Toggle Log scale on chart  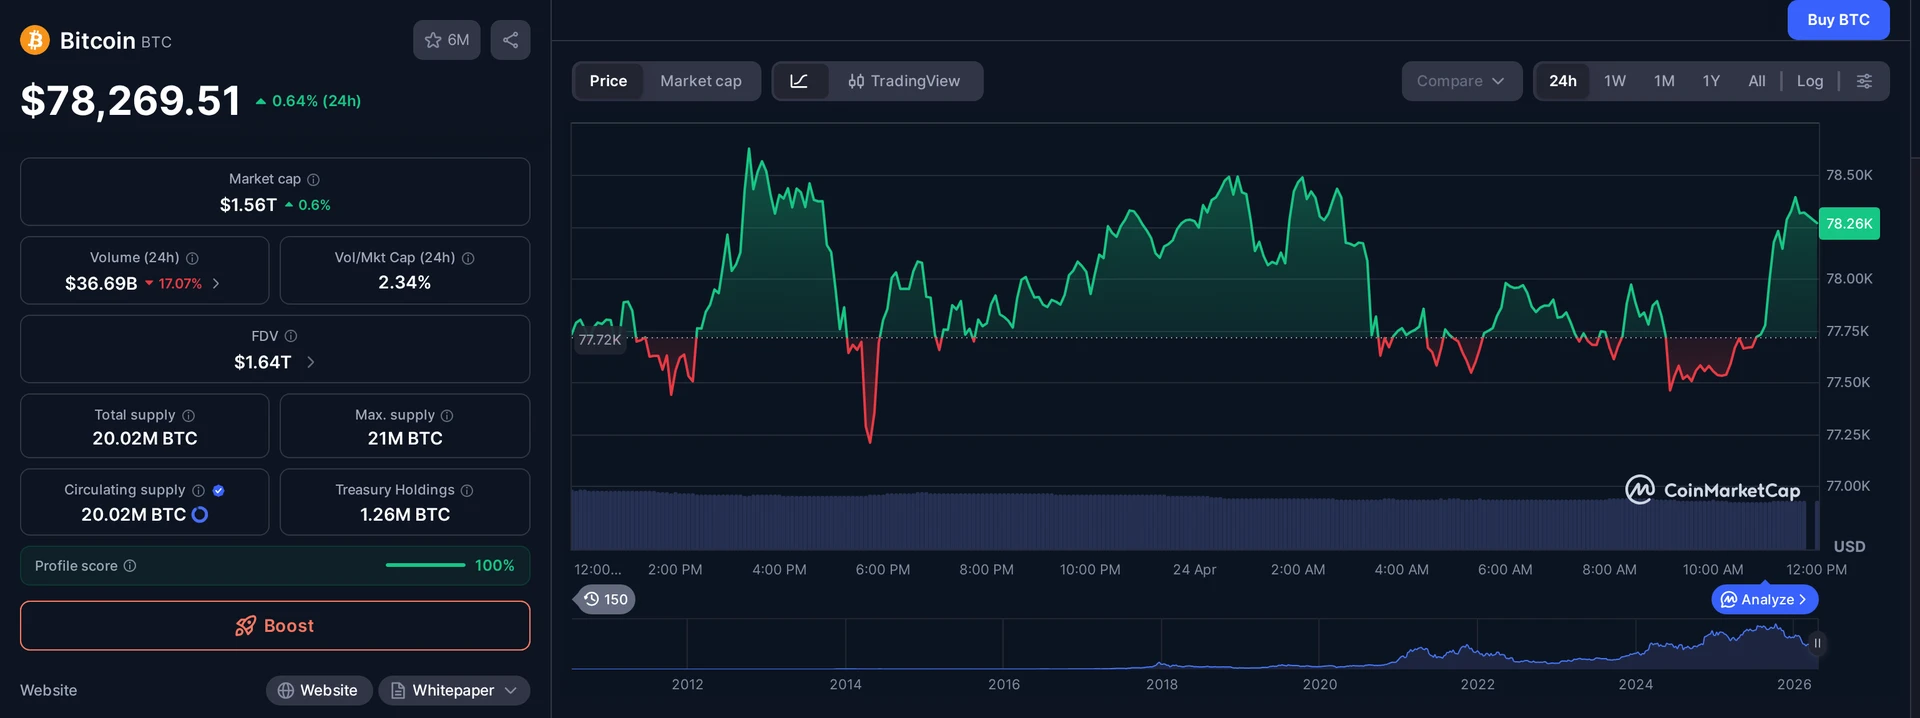(1810, 81)
